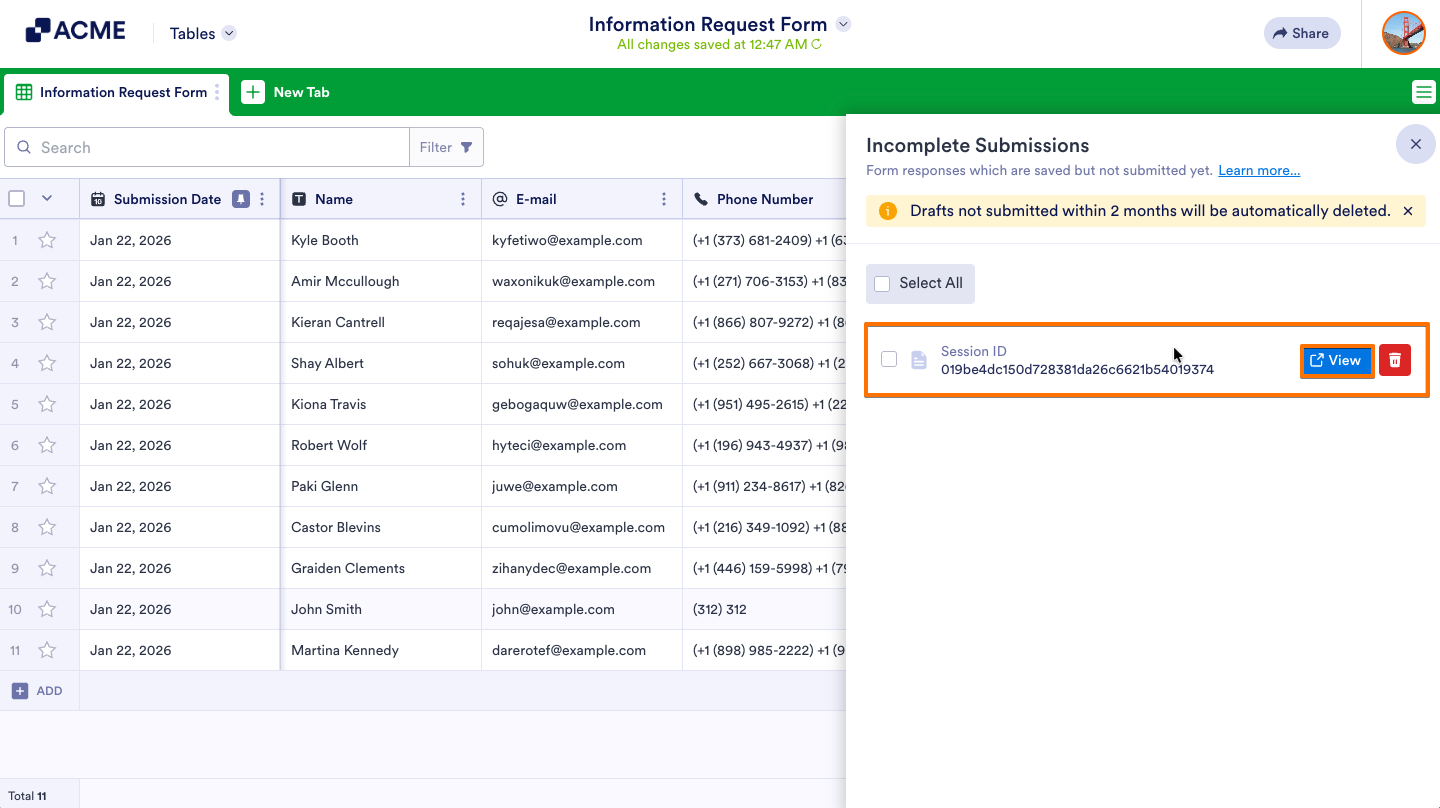Expand the Information Request Form title dropdown
The width and height of the screenshot is (1440, 808).
click(843, 23)
